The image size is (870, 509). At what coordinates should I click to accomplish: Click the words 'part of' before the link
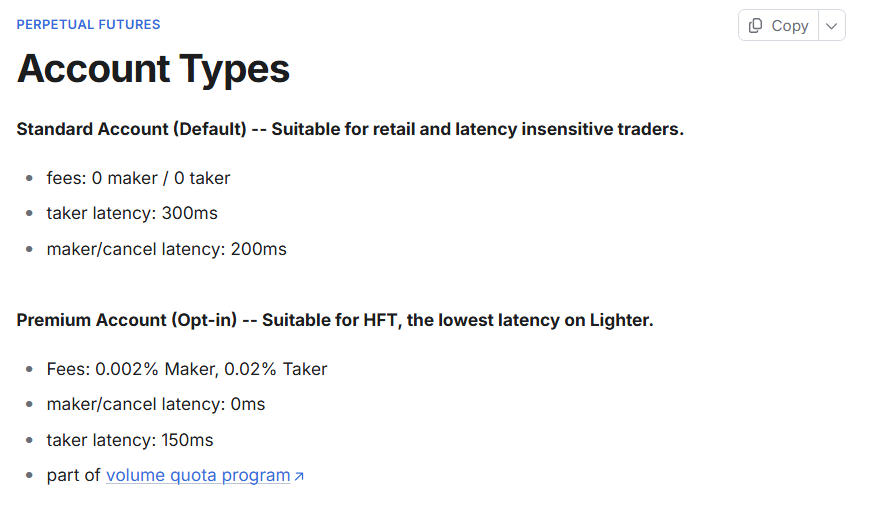pyautogui.click(x=74, y=476)
